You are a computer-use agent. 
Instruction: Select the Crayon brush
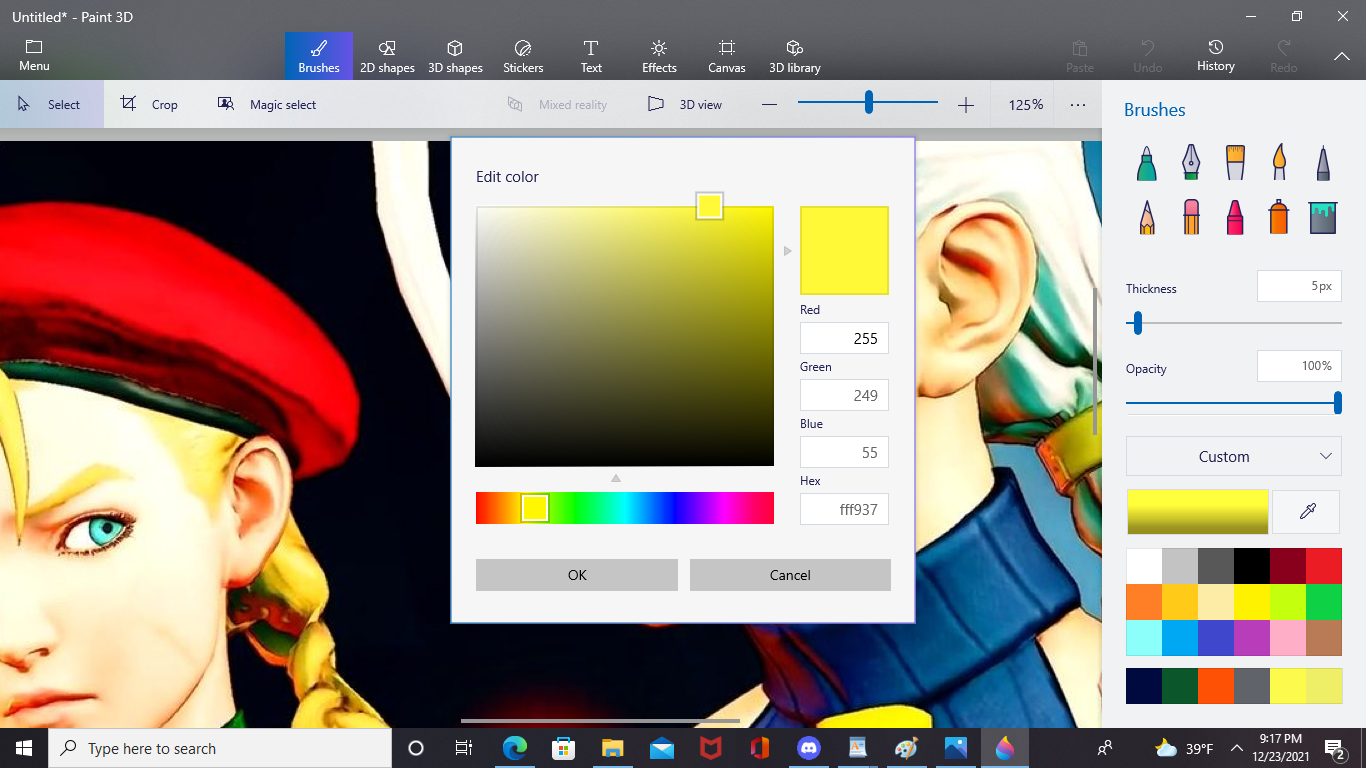coord(1234,216)
